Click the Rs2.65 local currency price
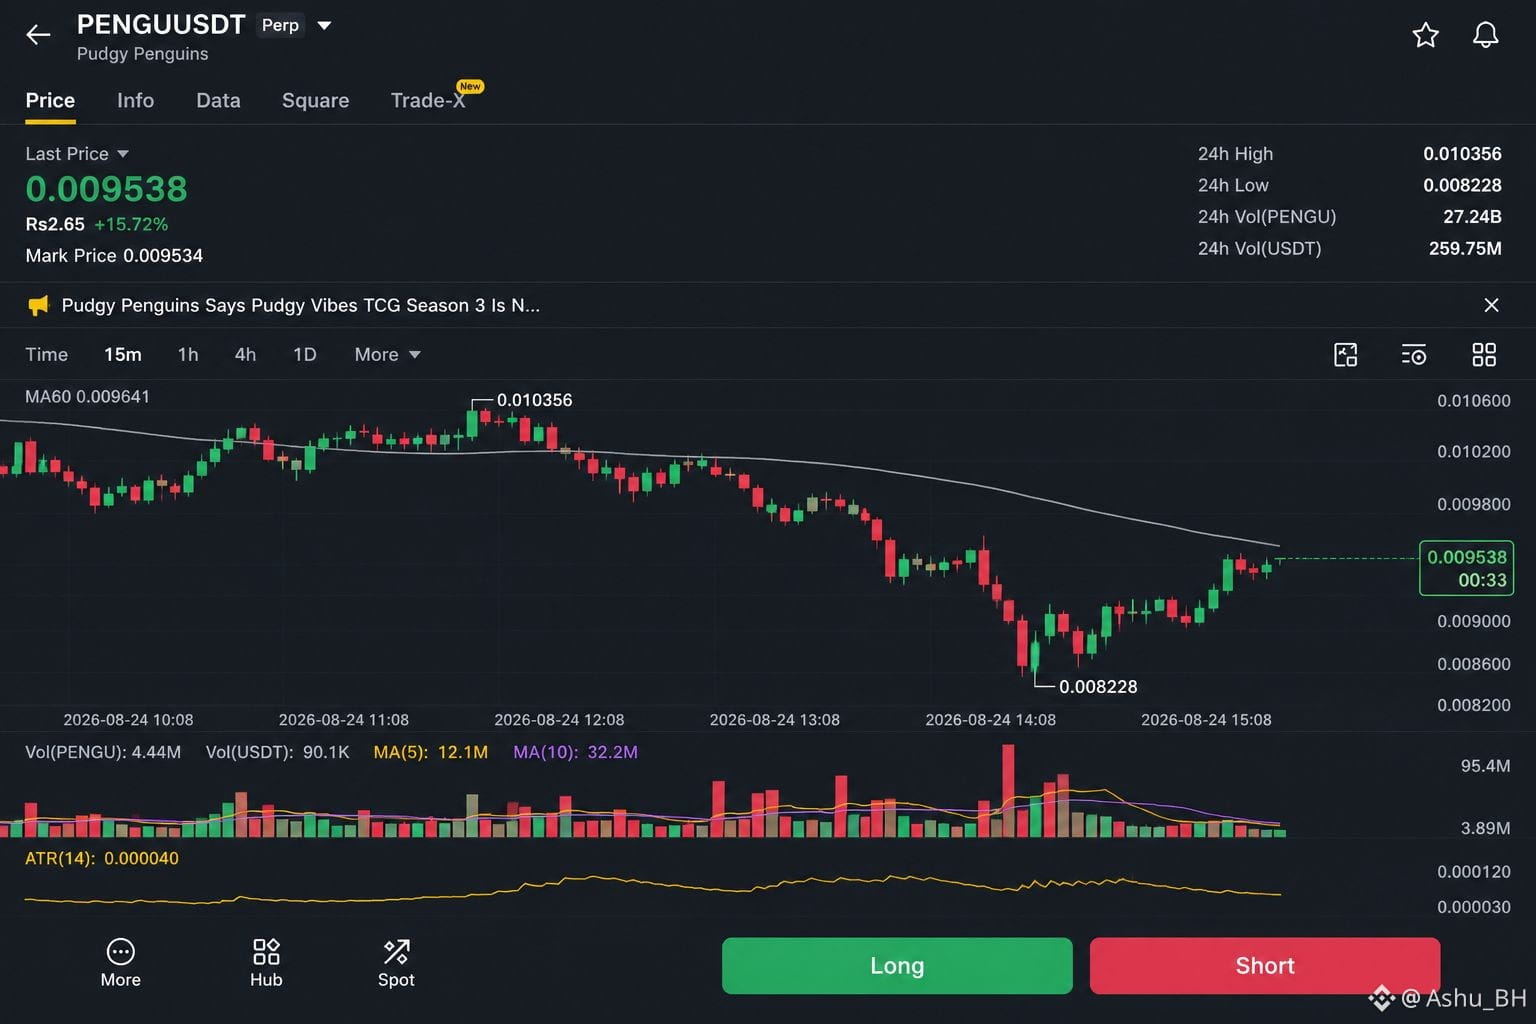This screenshot has height=1024, width=1536. (55, 224)
